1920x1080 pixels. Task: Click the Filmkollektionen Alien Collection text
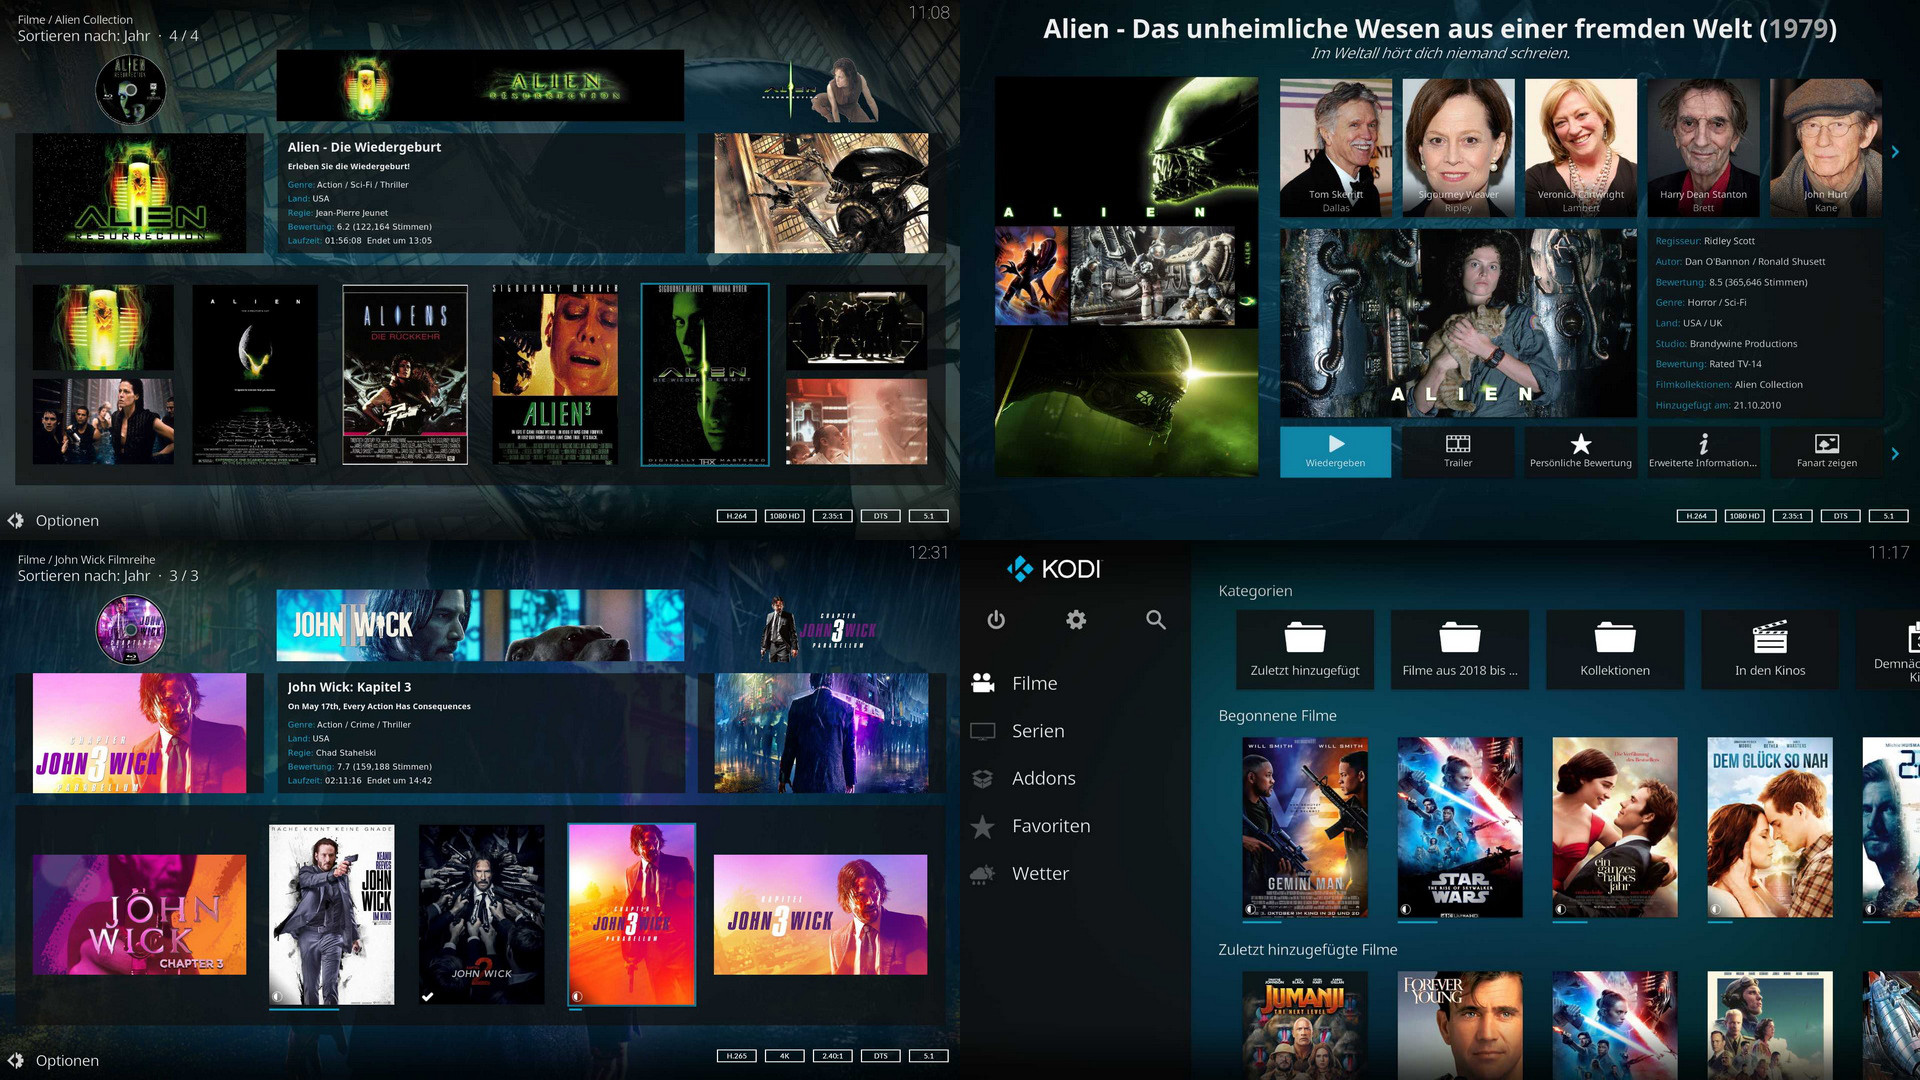coord(1729,385)
